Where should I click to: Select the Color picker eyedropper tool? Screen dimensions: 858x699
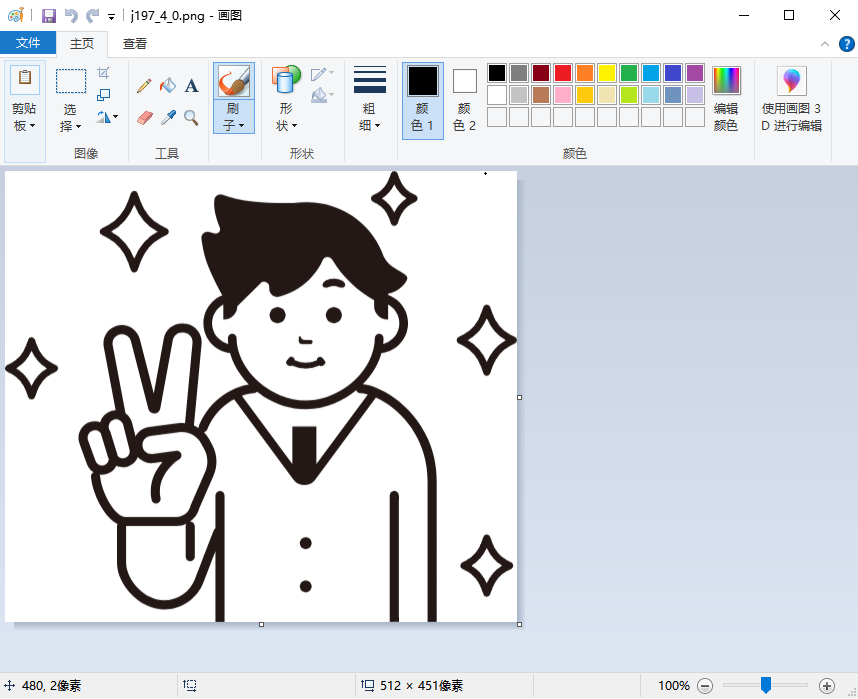(x=168, y=118)
